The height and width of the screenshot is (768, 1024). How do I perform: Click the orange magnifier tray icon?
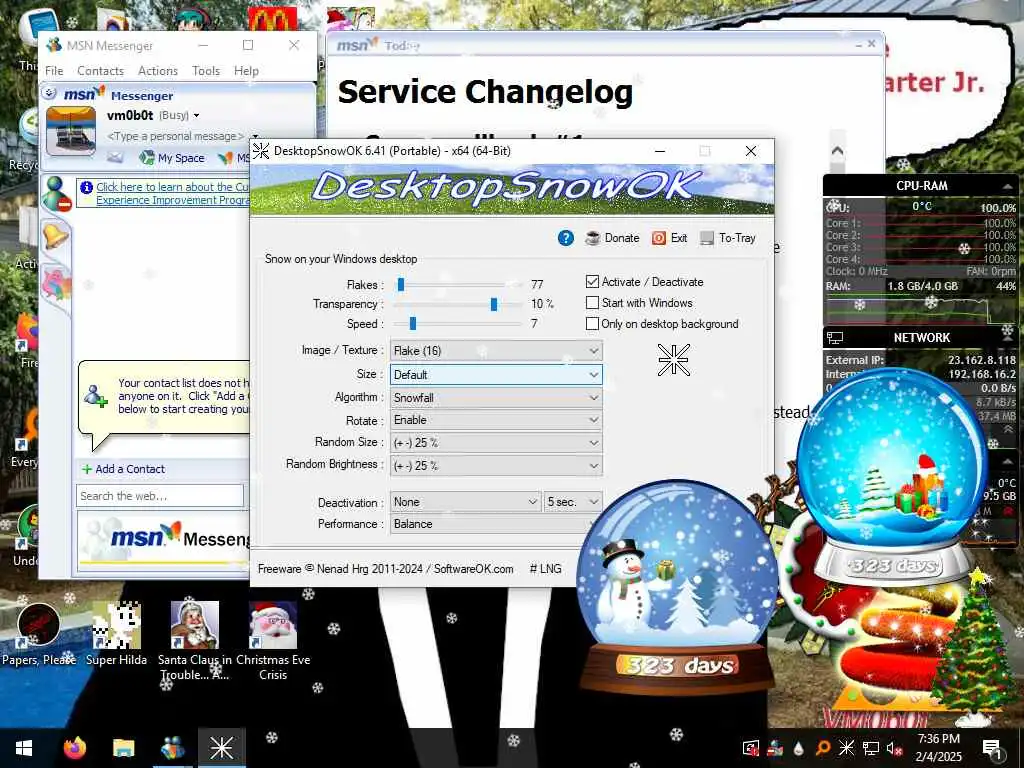coord(823,748)
